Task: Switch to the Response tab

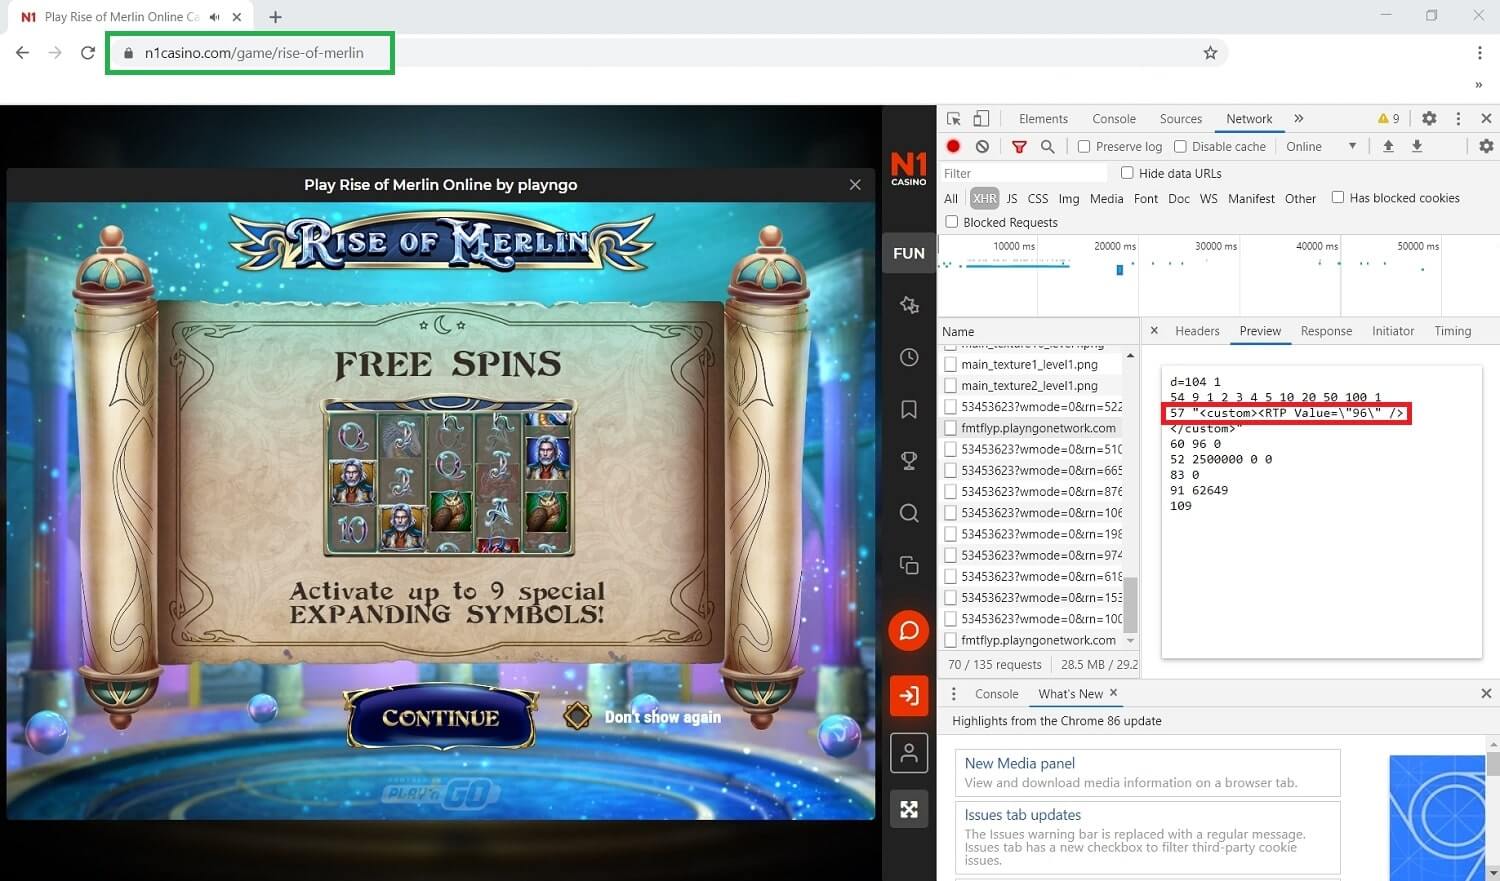Action: 1326,331
